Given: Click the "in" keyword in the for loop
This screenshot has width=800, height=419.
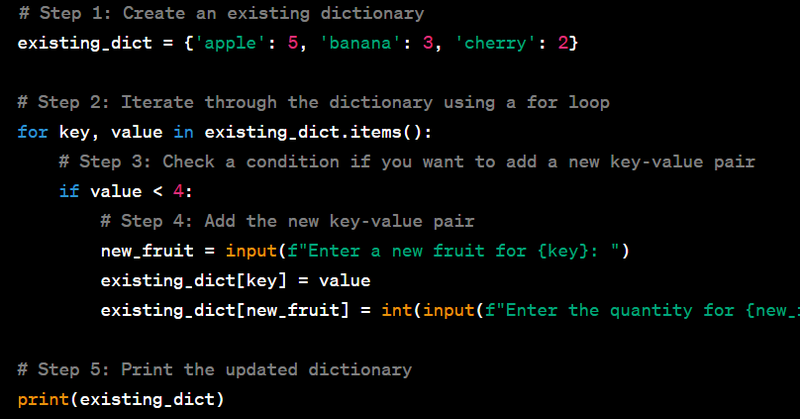Looking at the screenshot, I should coord(183,133).
